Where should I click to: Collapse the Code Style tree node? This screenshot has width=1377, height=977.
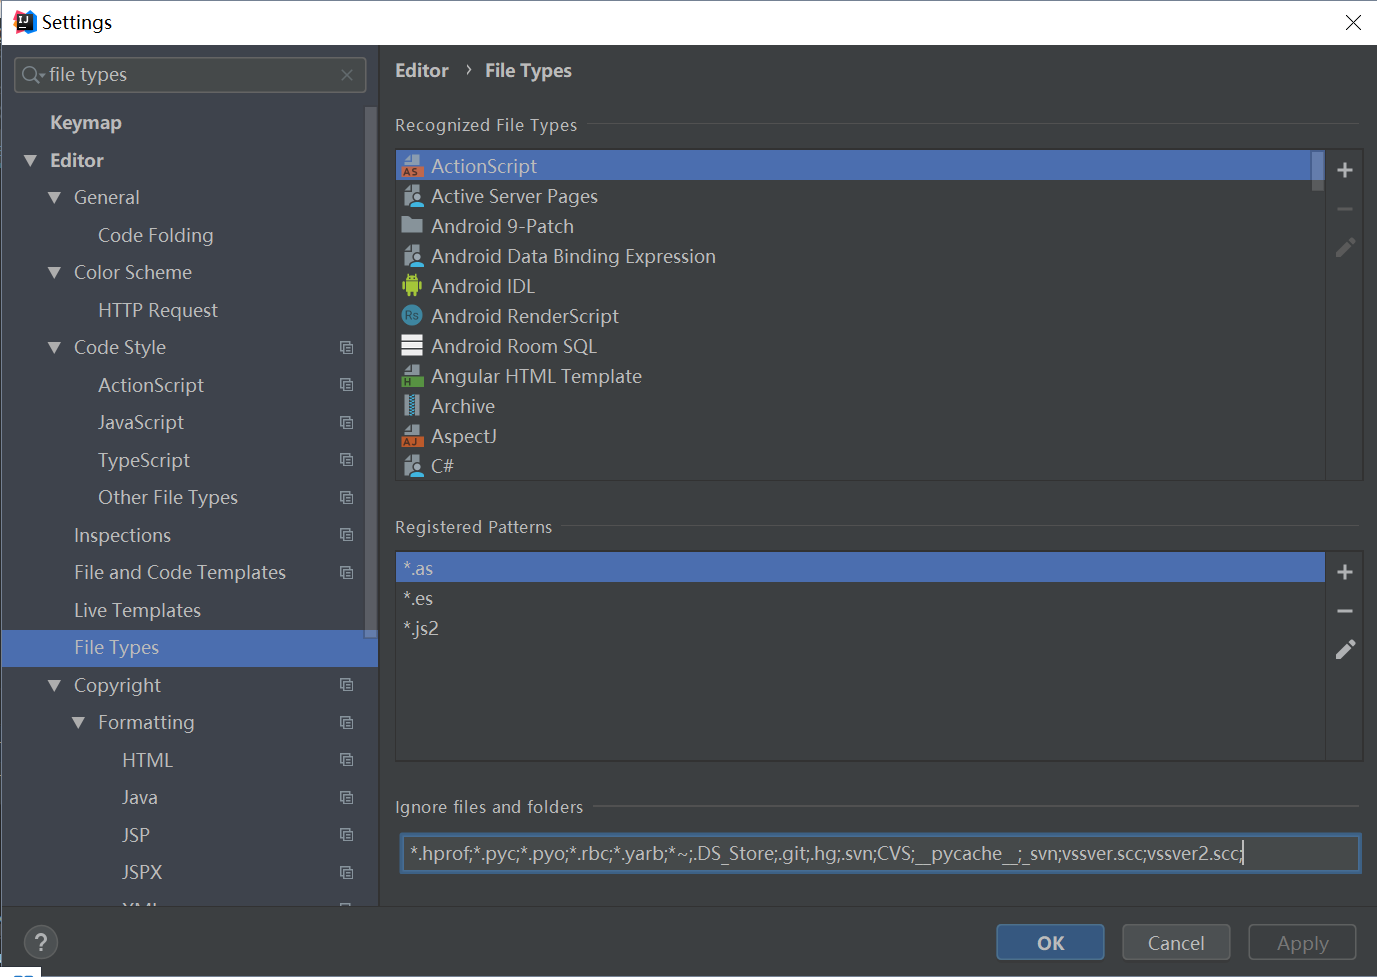tap(54, 348)
